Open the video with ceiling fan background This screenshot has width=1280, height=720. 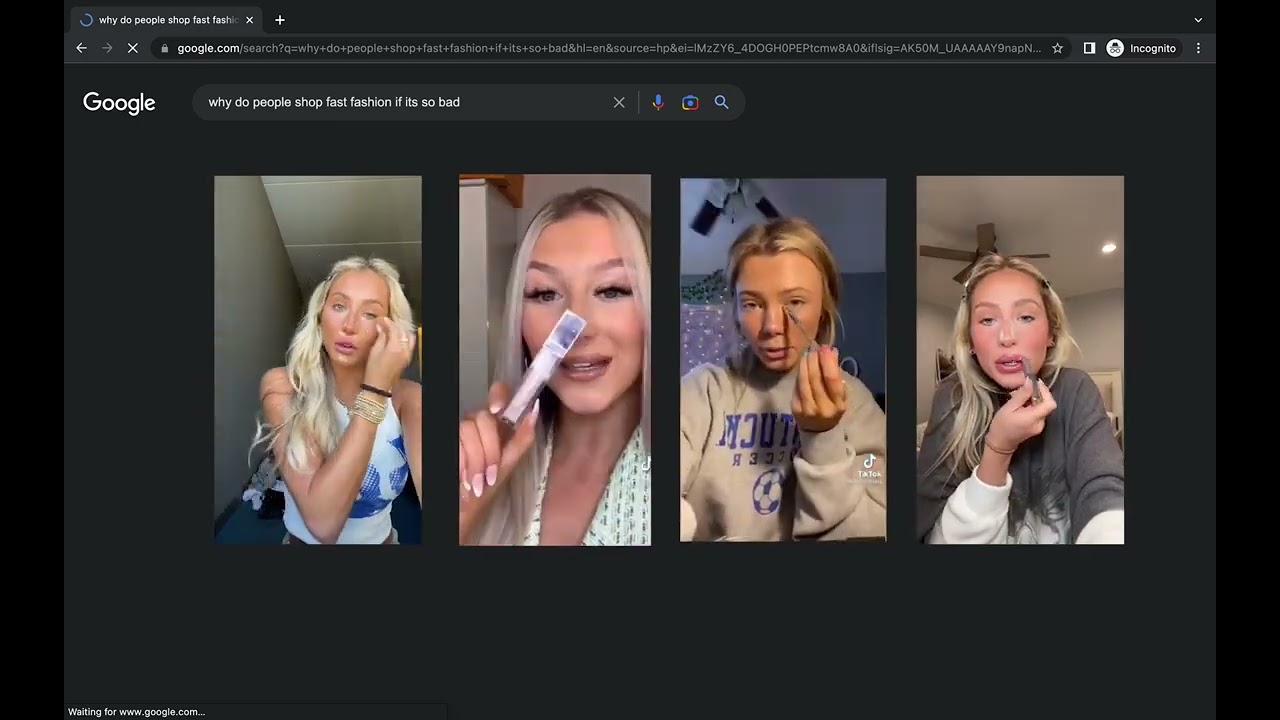click(x=1020, y=360)
